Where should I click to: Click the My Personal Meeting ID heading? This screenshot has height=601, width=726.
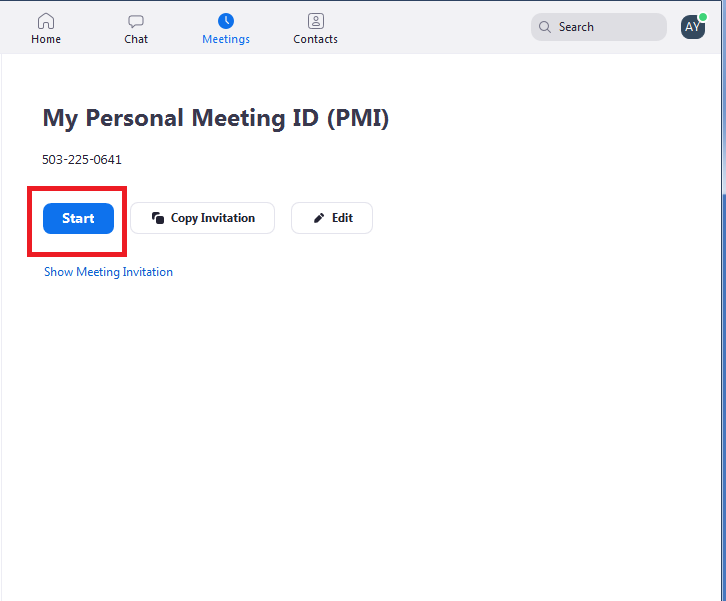click(x=216, y=118)
